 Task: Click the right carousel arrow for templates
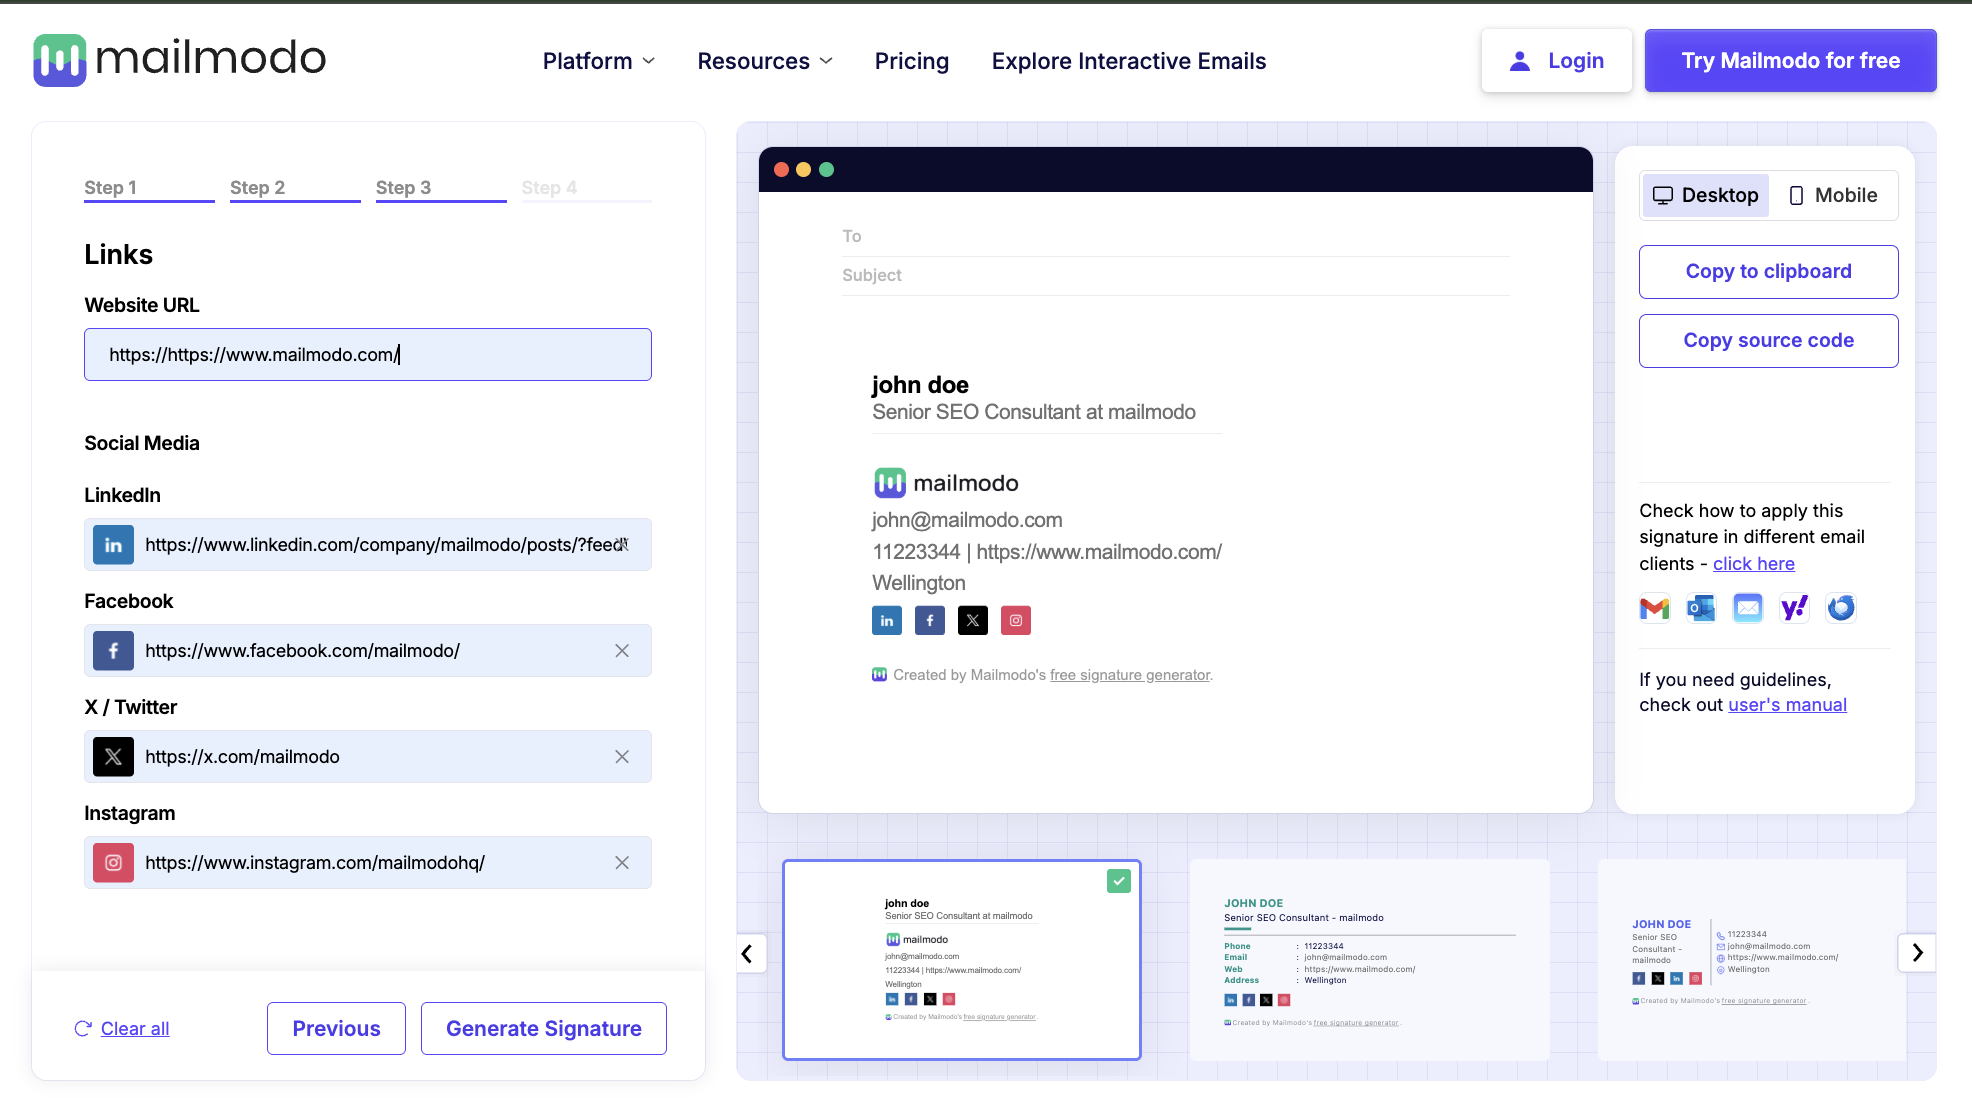point(1917,953)
